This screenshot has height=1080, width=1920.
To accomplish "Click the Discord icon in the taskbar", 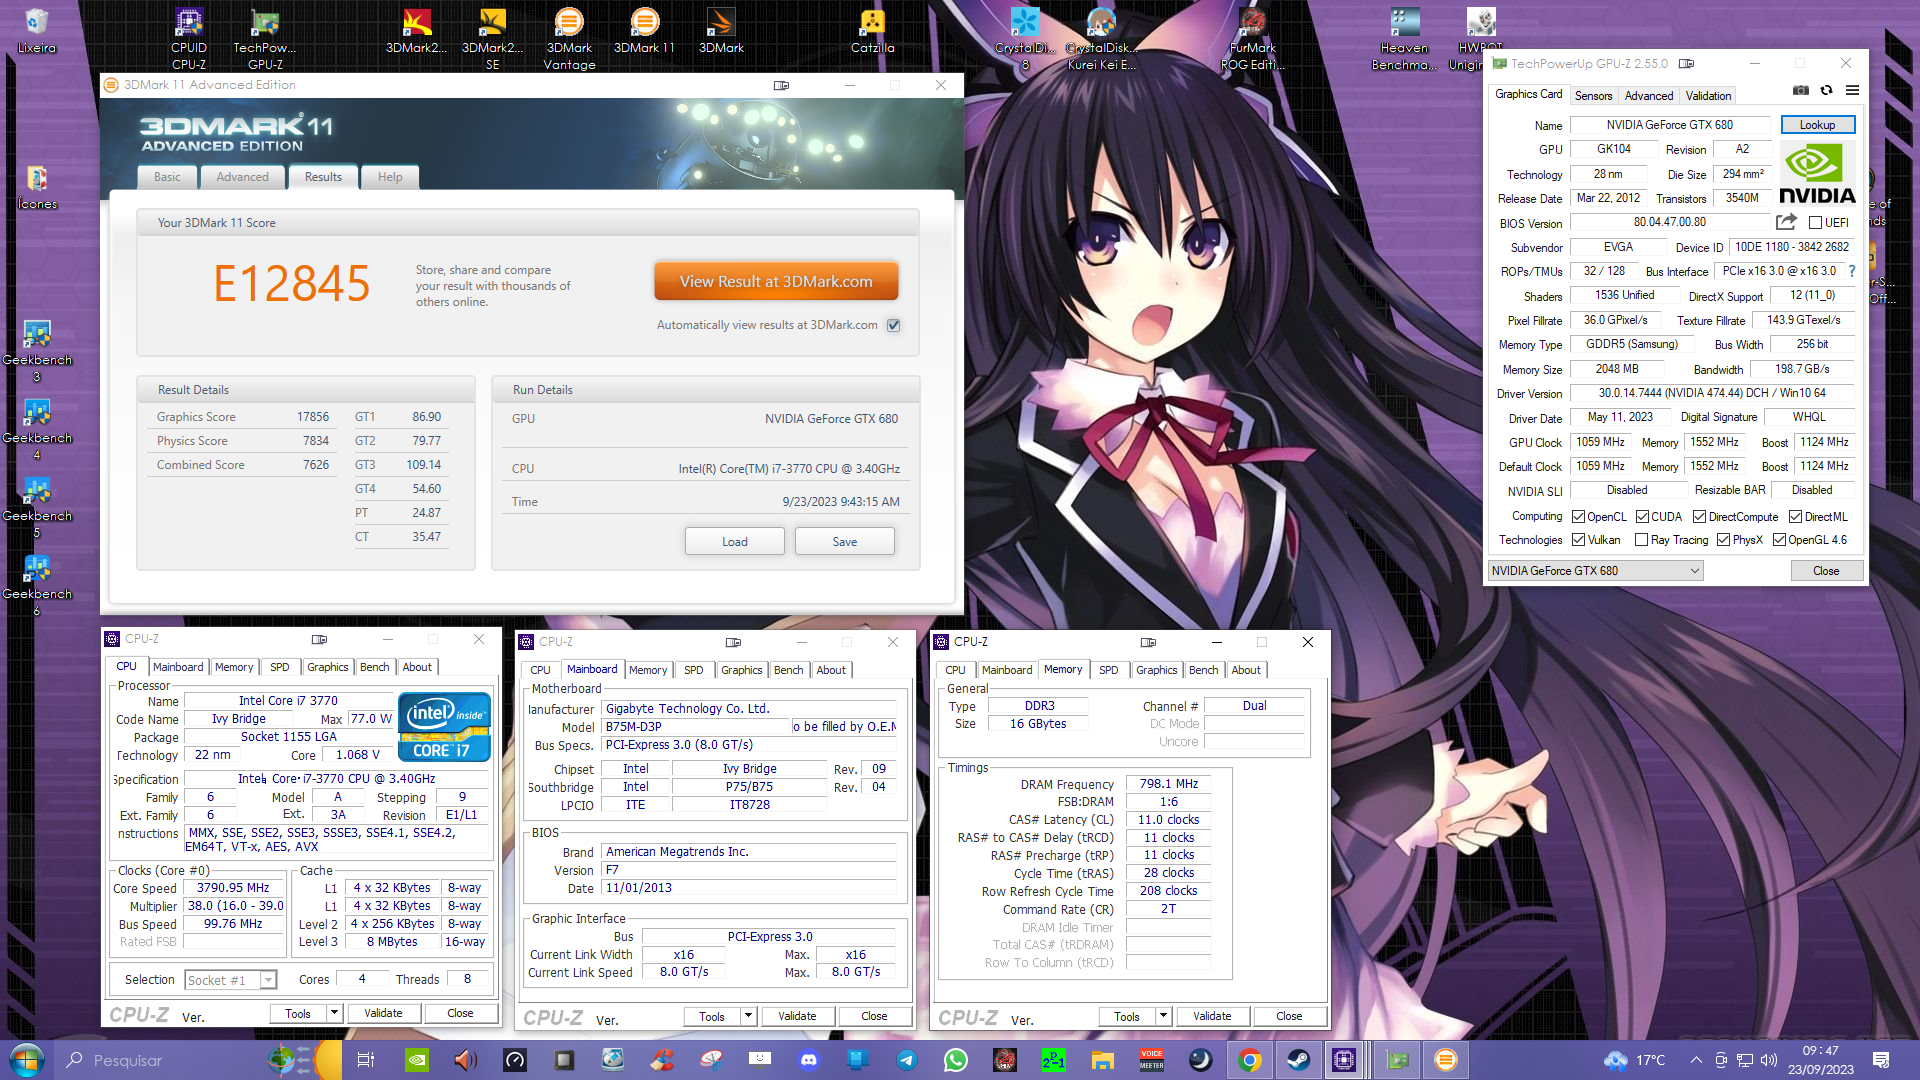I will [x=809, y=1060].
